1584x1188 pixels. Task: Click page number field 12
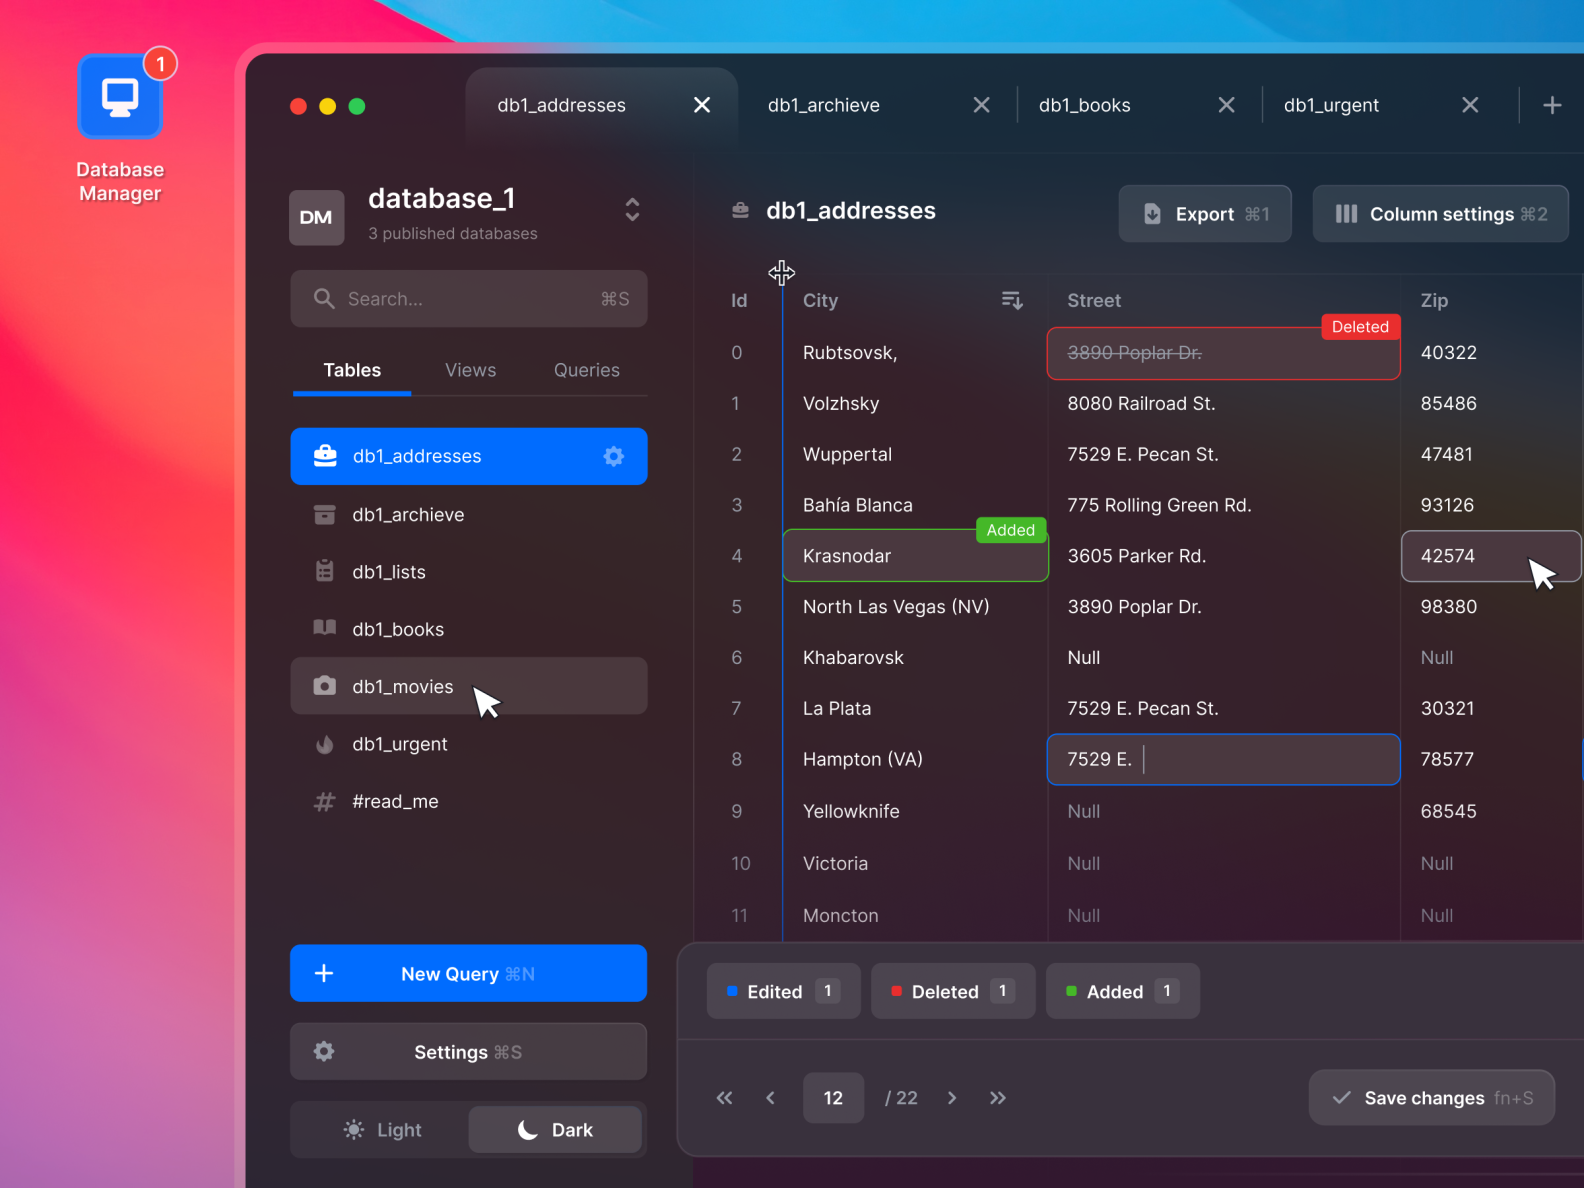pyautogui.click(x=833, y=1098)
